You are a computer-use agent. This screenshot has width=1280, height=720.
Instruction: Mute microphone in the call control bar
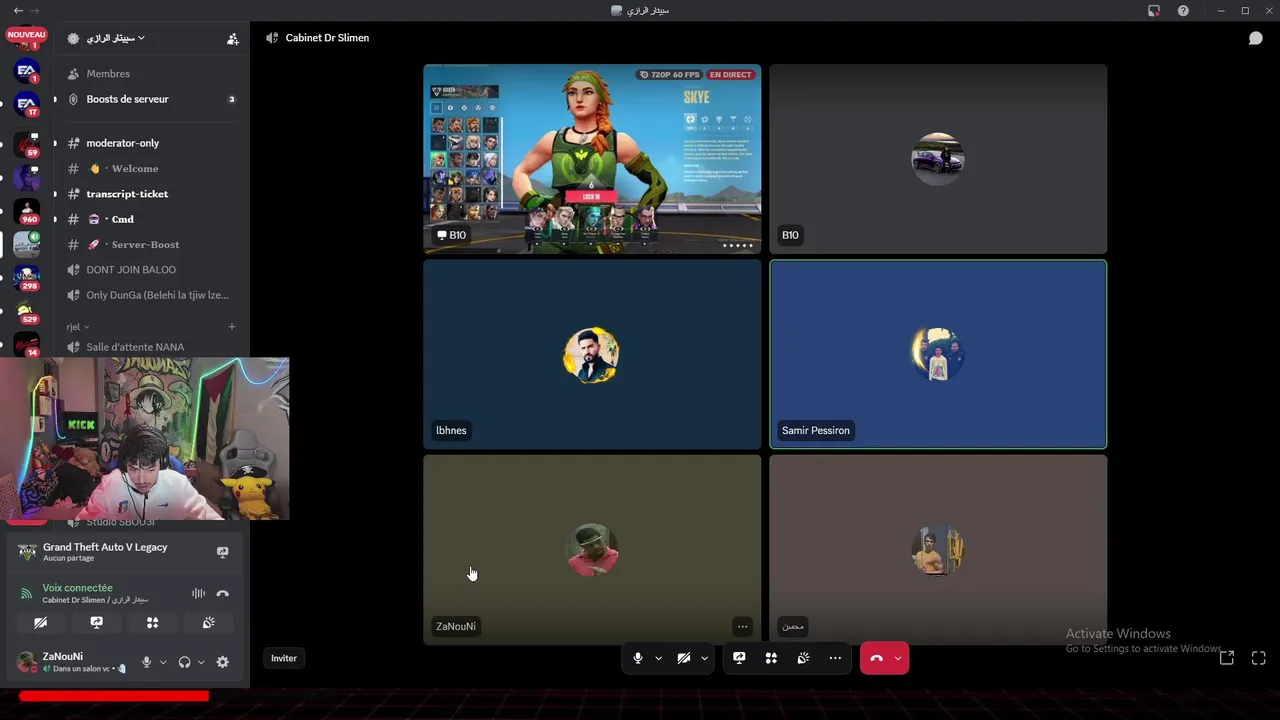coord(638,658)
